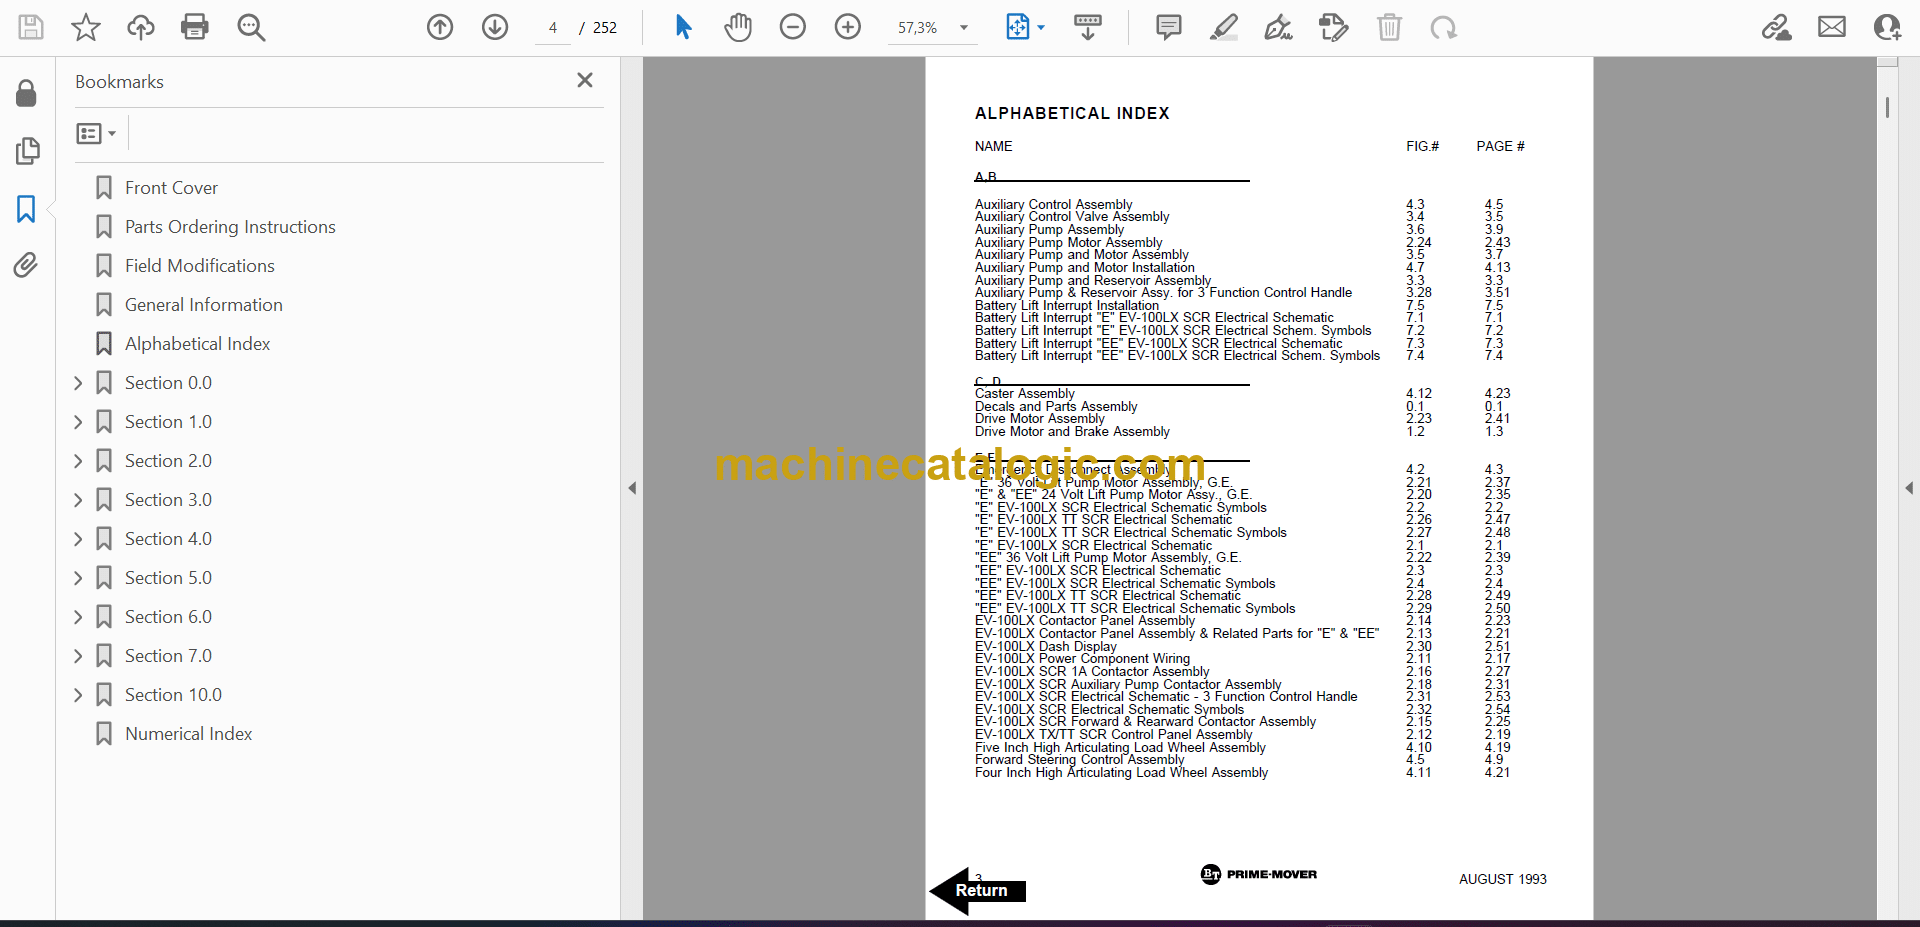The width and height of the screenshot is (1920, 927).
Task: Click Forward Steering Control Assembly entry
Action: (1080, 760)
